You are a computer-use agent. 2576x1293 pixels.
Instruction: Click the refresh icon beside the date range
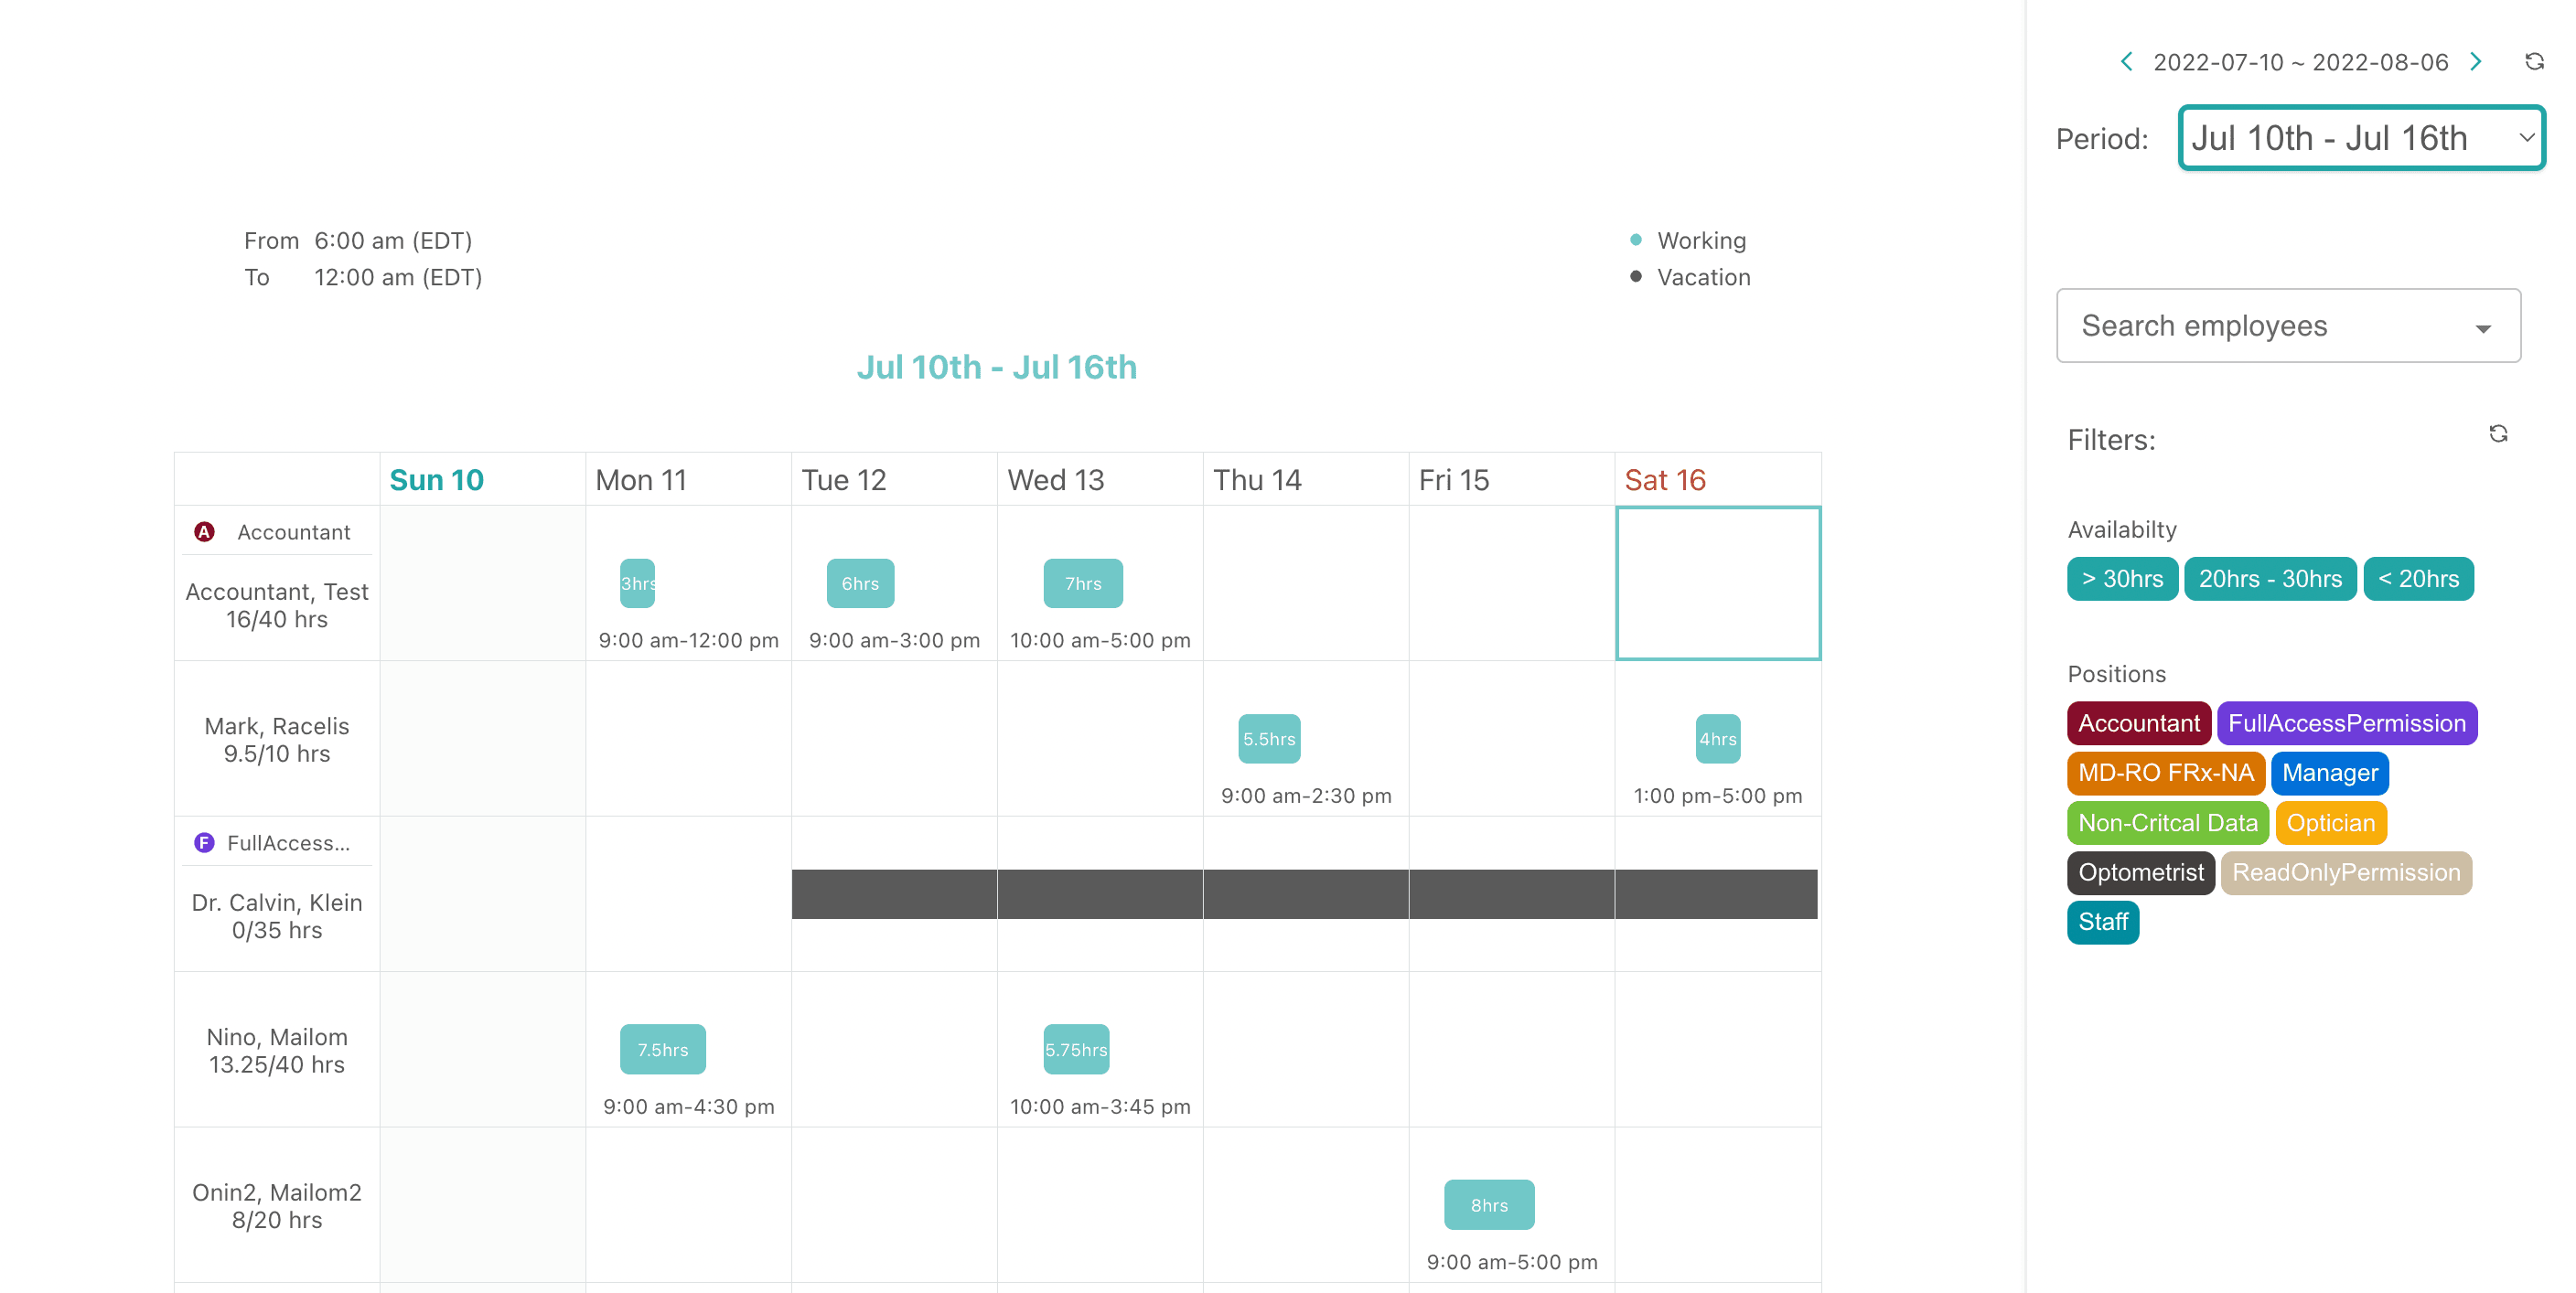pos(2534,62)
